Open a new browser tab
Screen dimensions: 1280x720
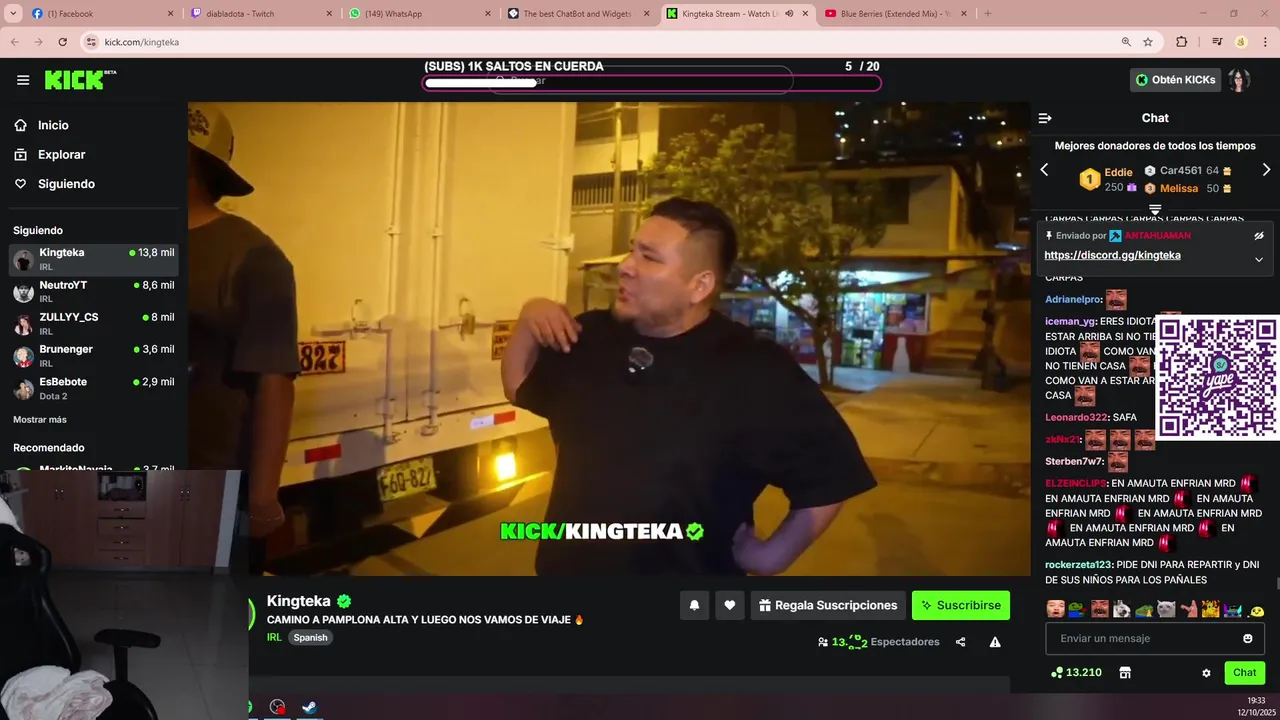pos(988,14)
